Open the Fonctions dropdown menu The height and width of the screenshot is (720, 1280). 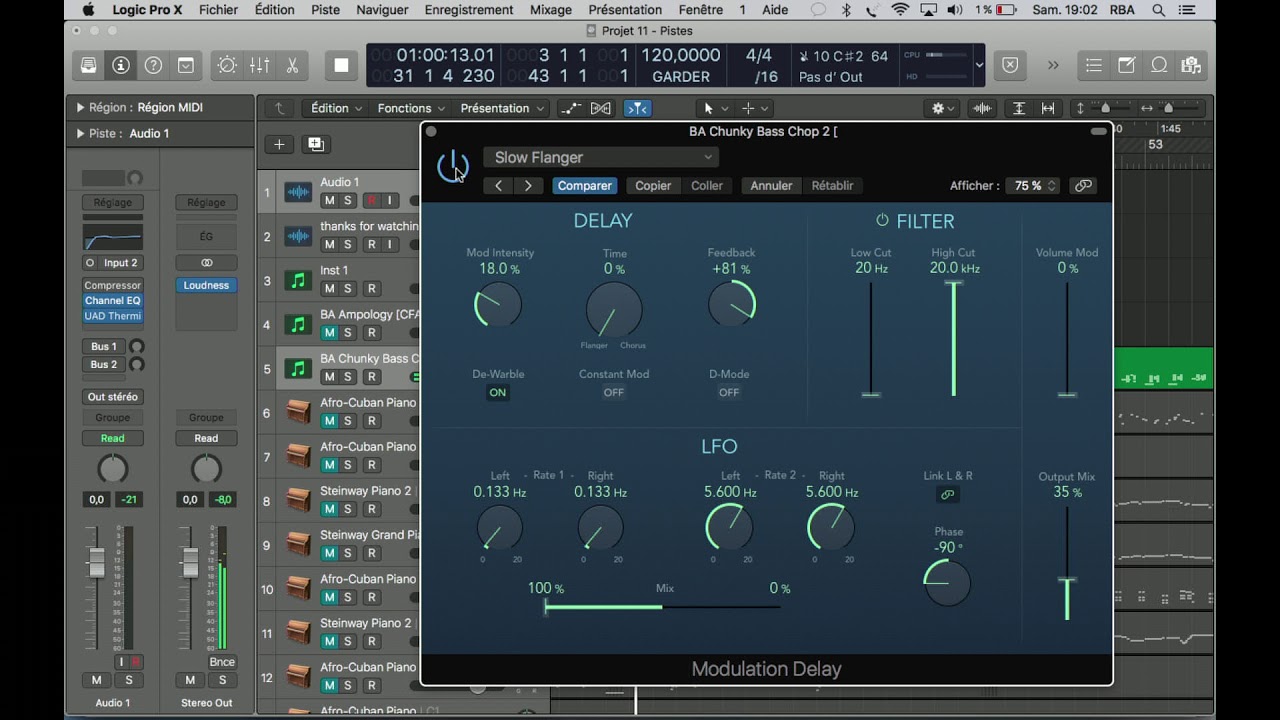411,108
